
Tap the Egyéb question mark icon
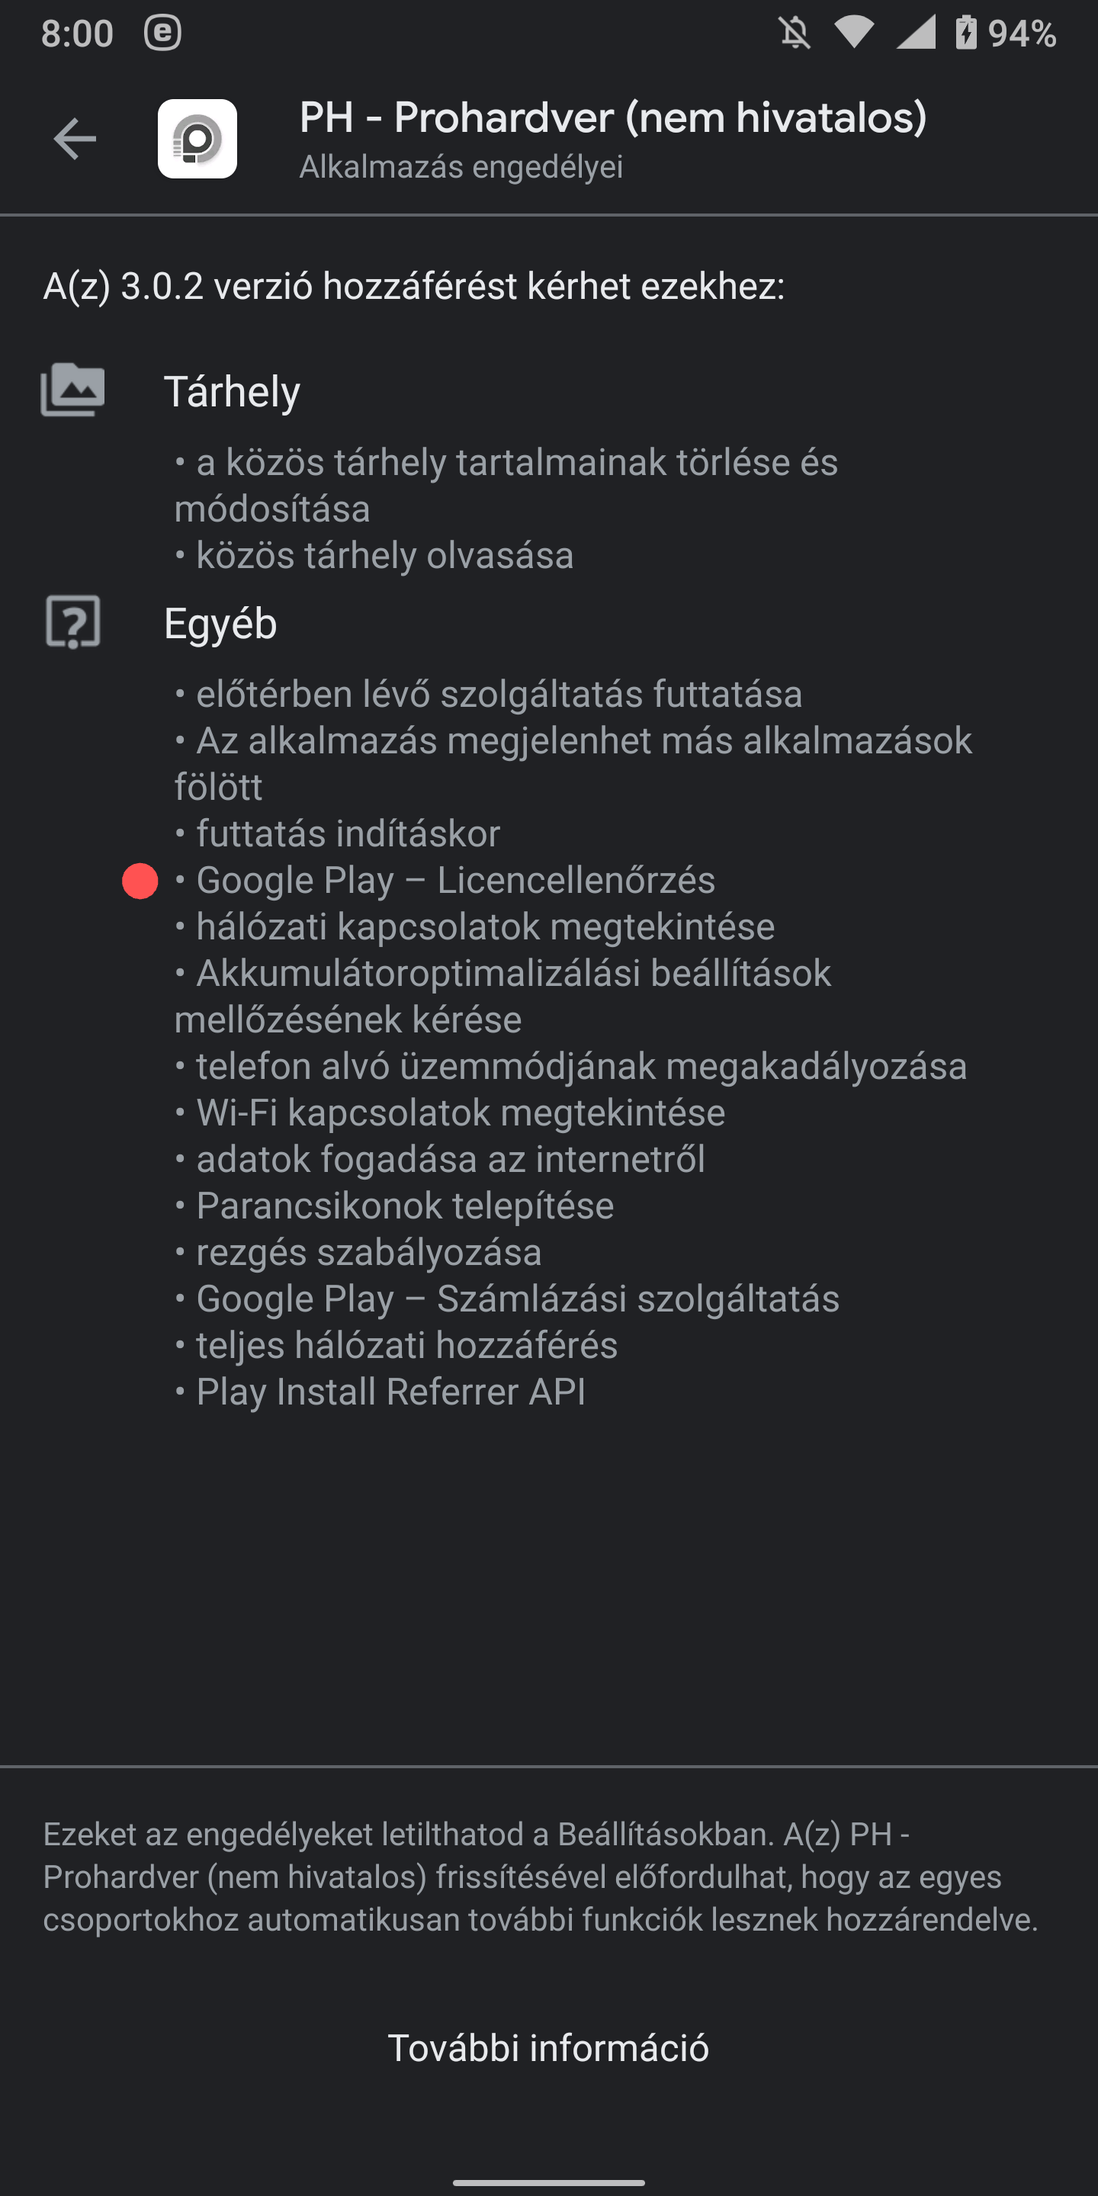pos(73,622)
